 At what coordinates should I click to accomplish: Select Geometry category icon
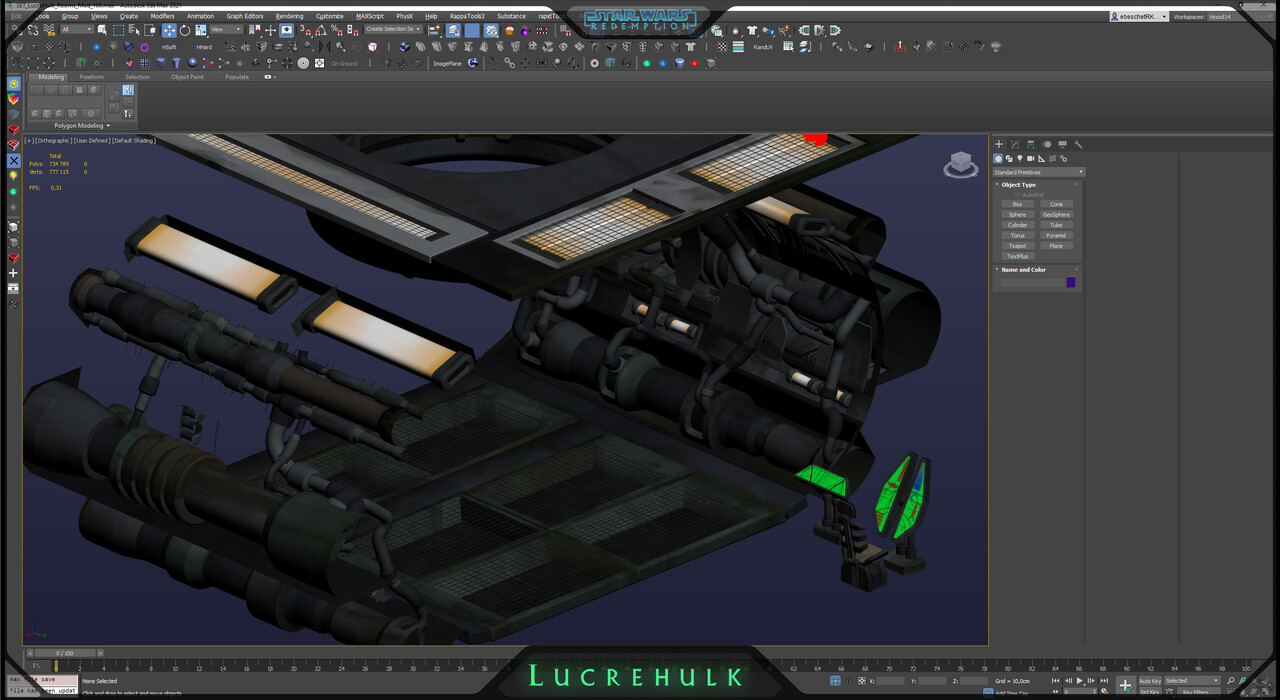pyautogui.click(x=998, y=159)
